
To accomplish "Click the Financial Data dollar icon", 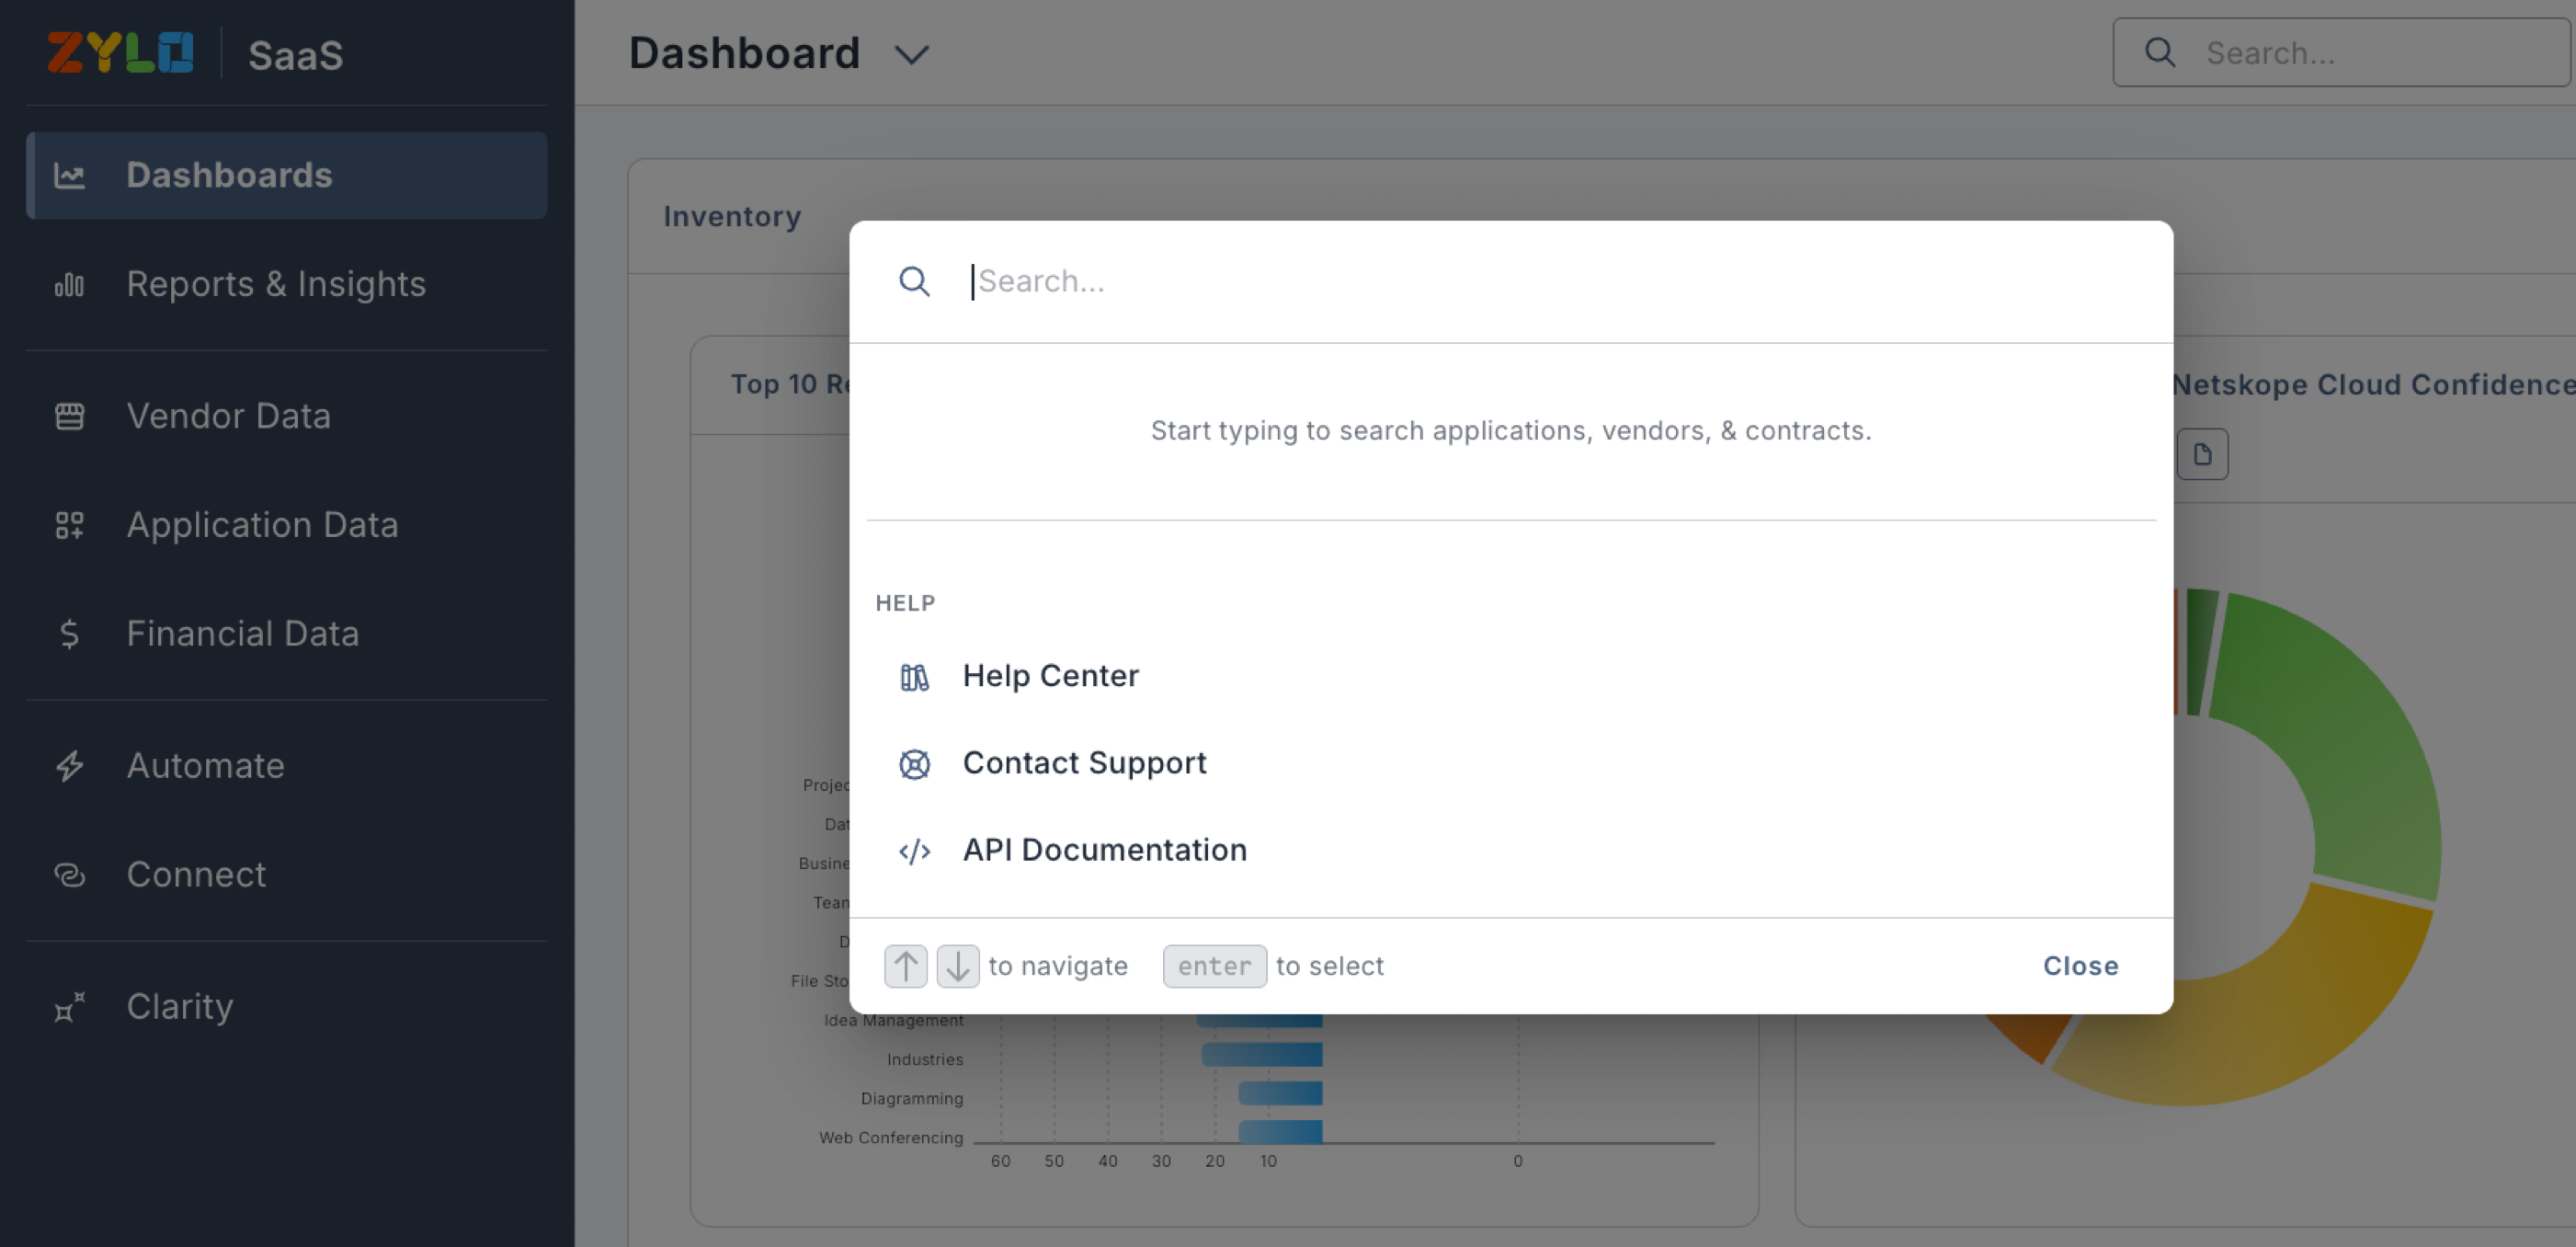I will click(x=69, y=634).
